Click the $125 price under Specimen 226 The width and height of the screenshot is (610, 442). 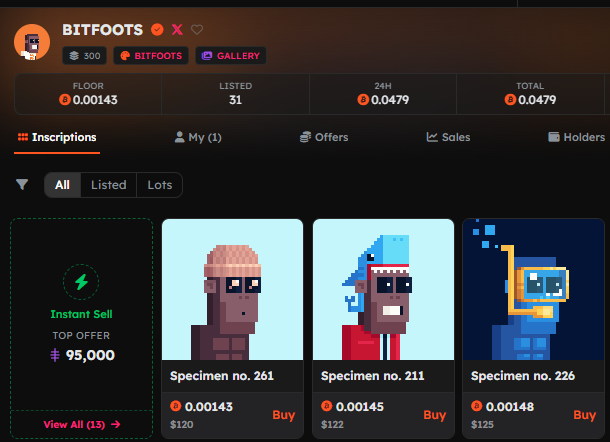point(482,424)
